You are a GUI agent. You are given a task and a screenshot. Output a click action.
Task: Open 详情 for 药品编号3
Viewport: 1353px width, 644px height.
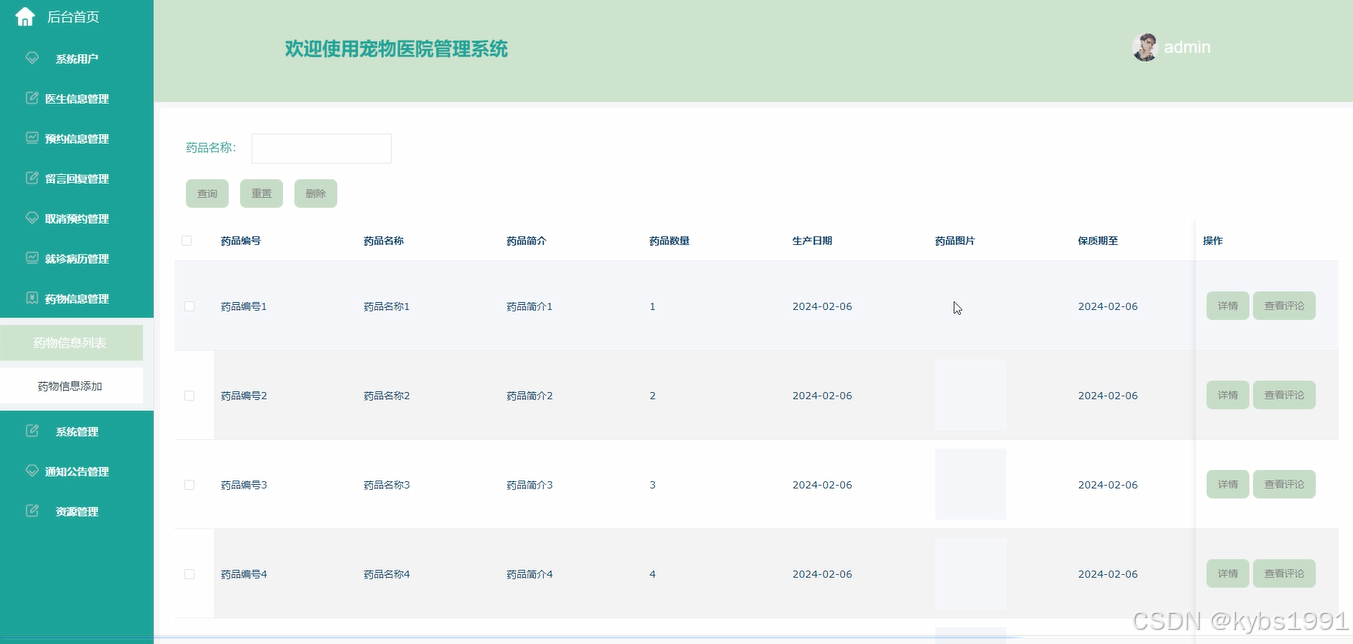1227,484
